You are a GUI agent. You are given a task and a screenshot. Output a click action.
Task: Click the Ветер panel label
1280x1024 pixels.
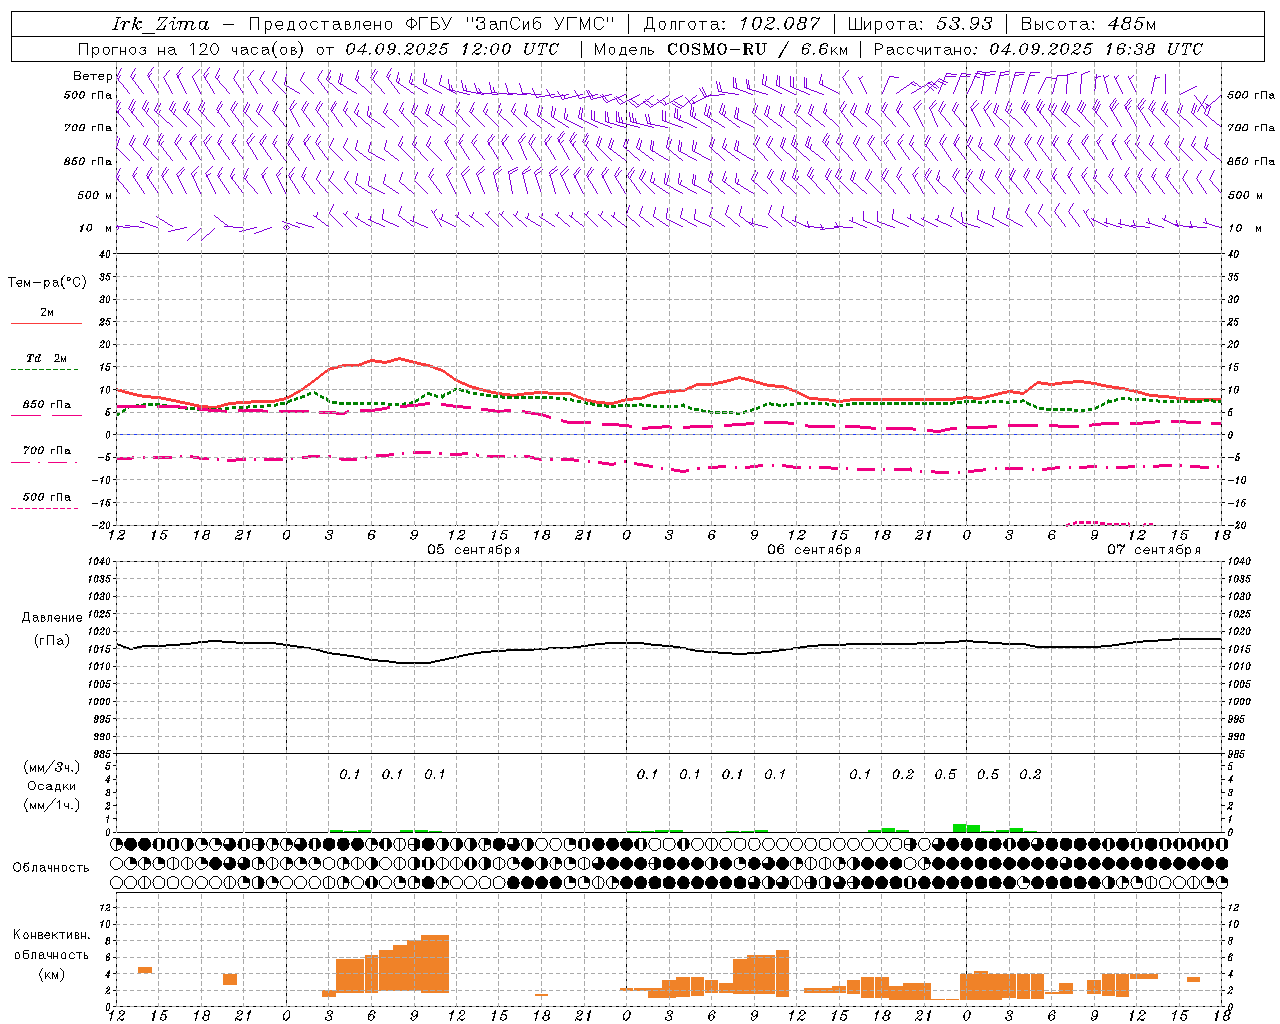[92, 76]
